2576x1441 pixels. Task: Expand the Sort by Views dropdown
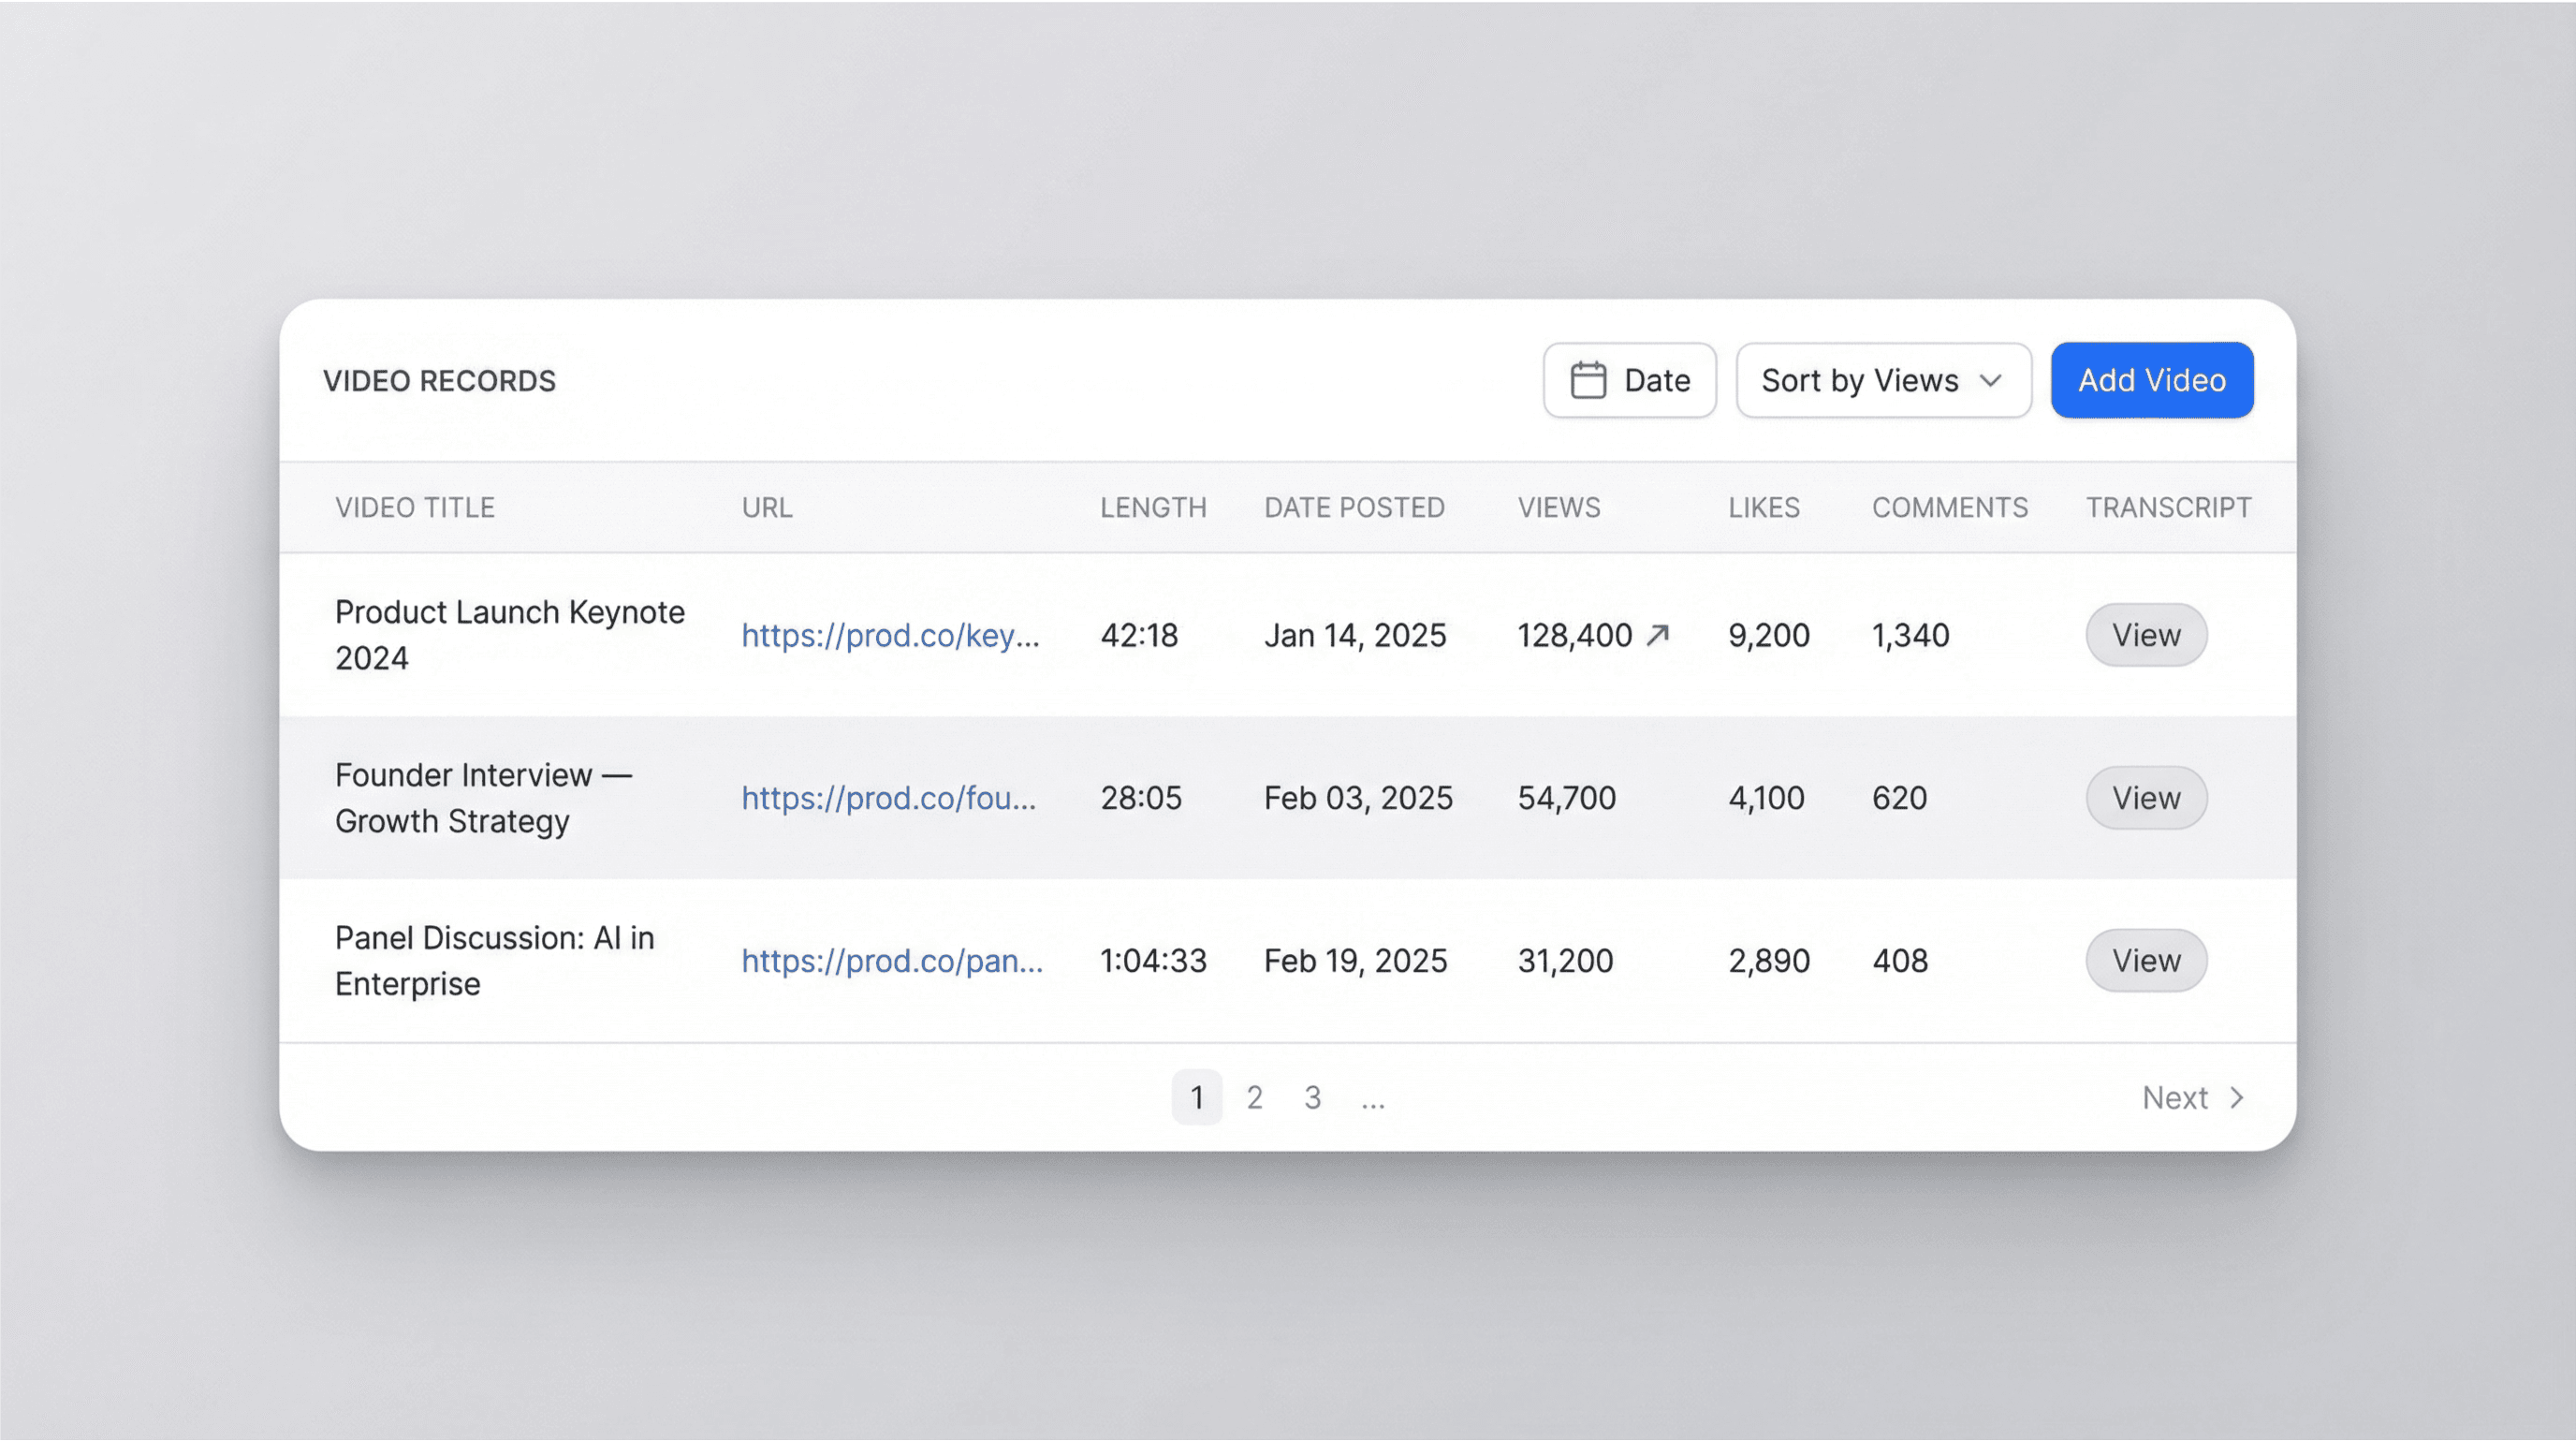coord(1882,380)
